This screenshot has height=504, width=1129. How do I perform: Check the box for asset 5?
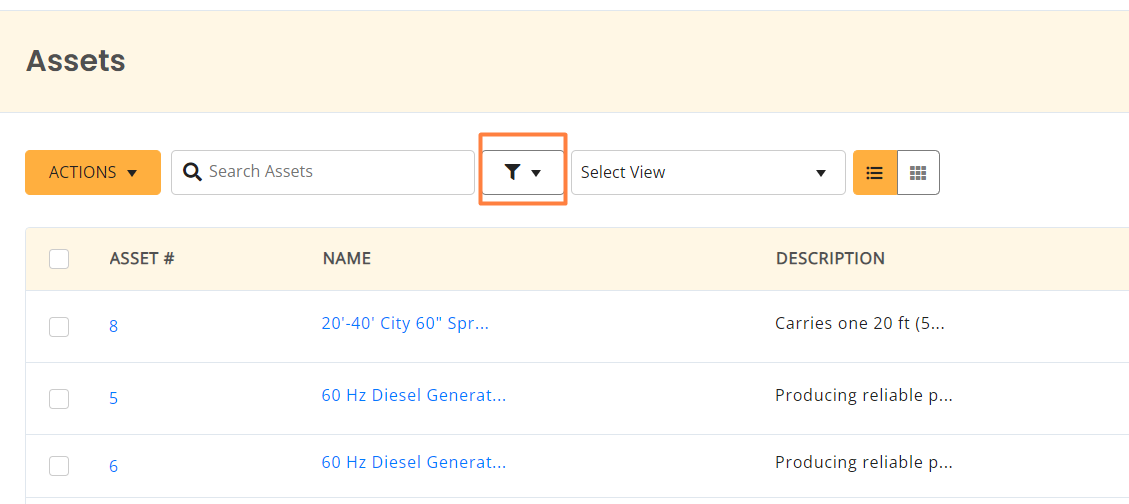pos(59,399)
